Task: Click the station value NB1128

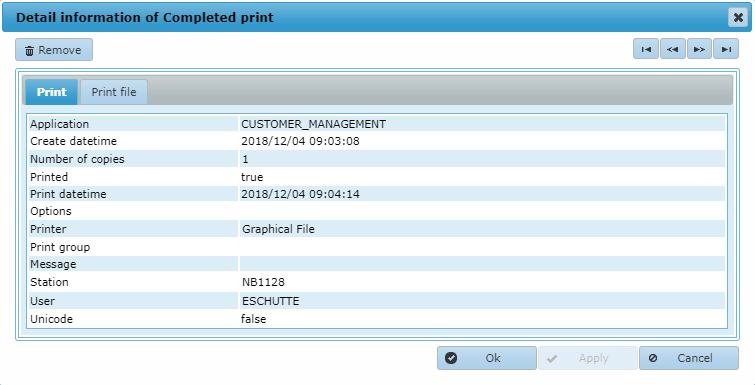Action: coord(263,282)
